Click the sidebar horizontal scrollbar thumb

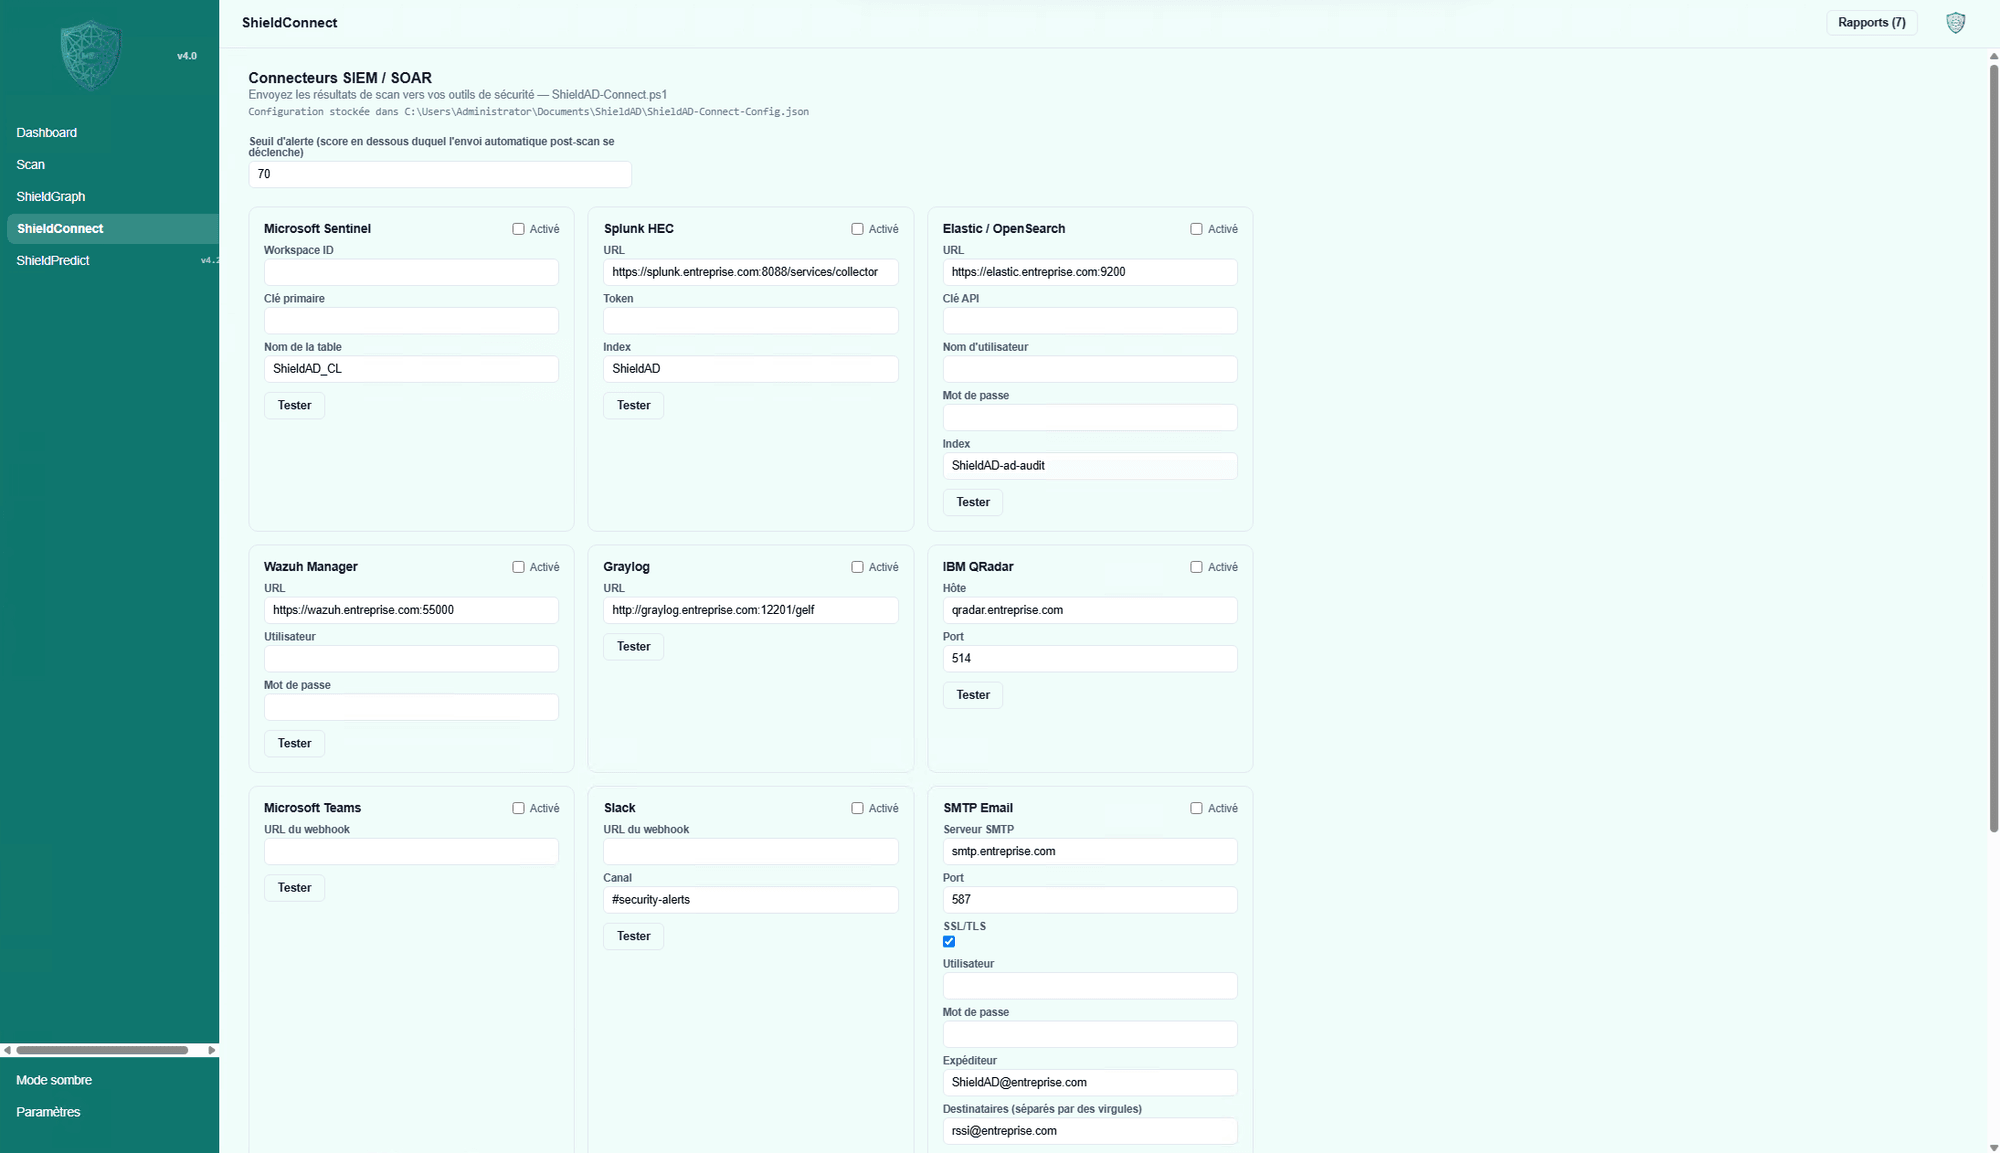pos(102,1050)
